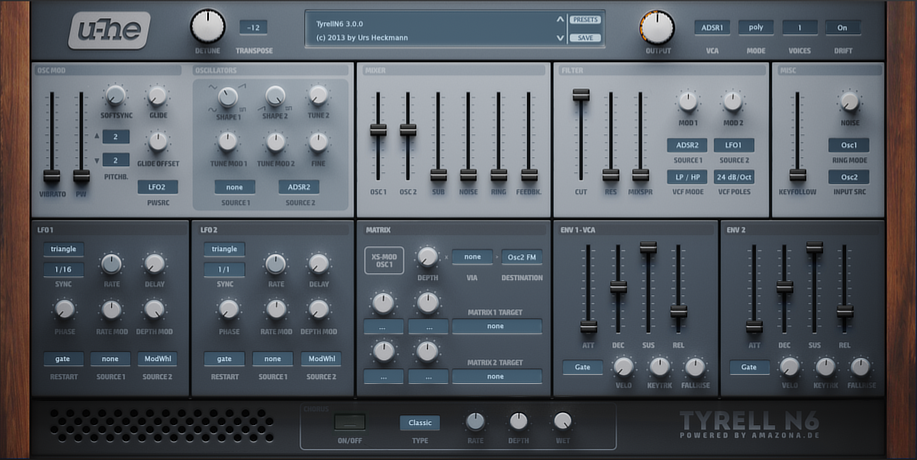Open oscillator Source 2 ADSR2 dropdown

299,187
